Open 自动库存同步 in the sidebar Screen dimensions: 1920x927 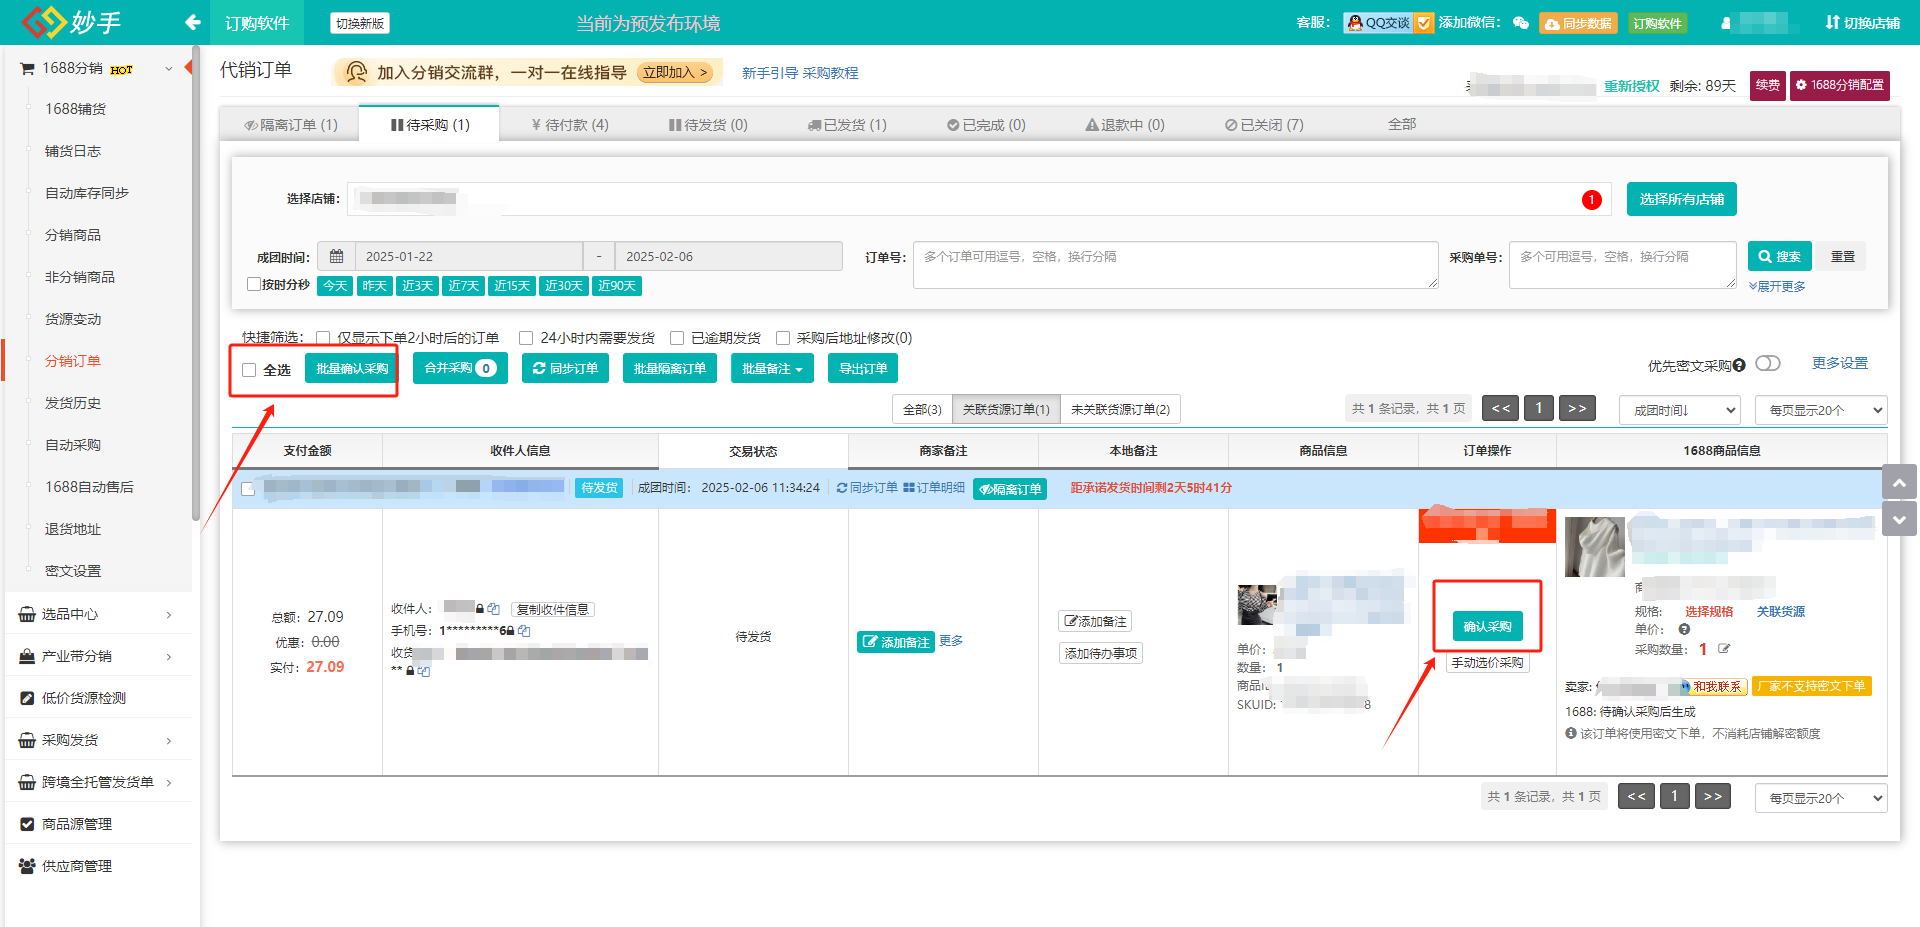click(x=87, y=193)
